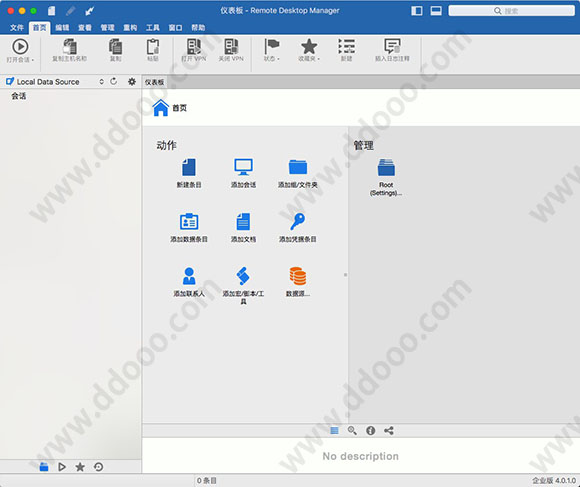This screenshot has height=487, width=580.
Task: Open the 文件 menu
Action: (x=17, y=28)
